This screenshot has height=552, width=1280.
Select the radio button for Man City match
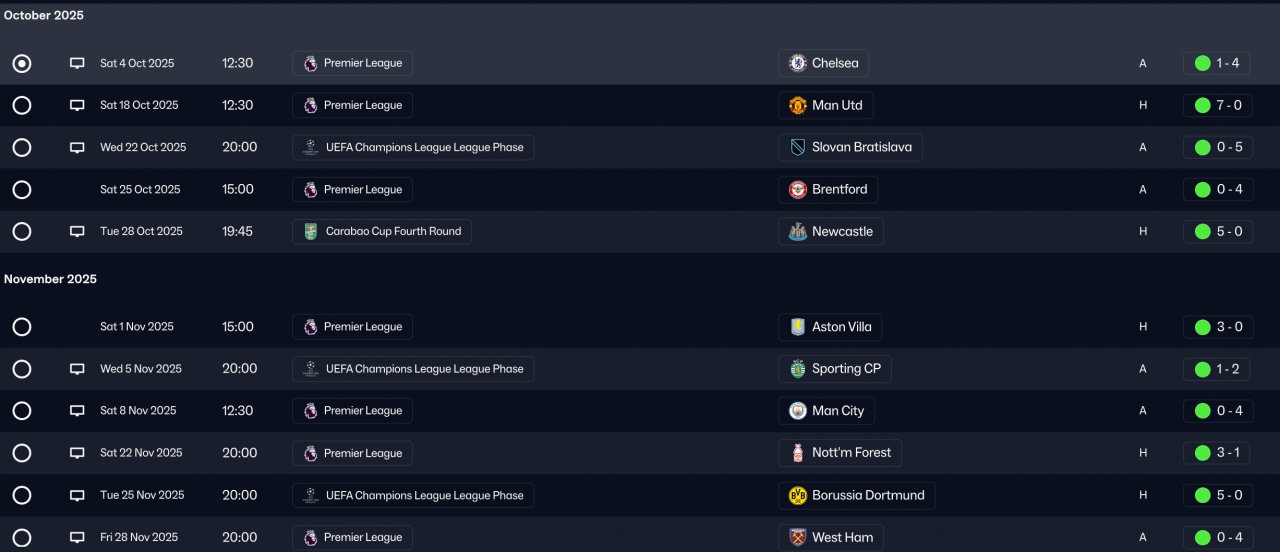[x=22, y=411]
